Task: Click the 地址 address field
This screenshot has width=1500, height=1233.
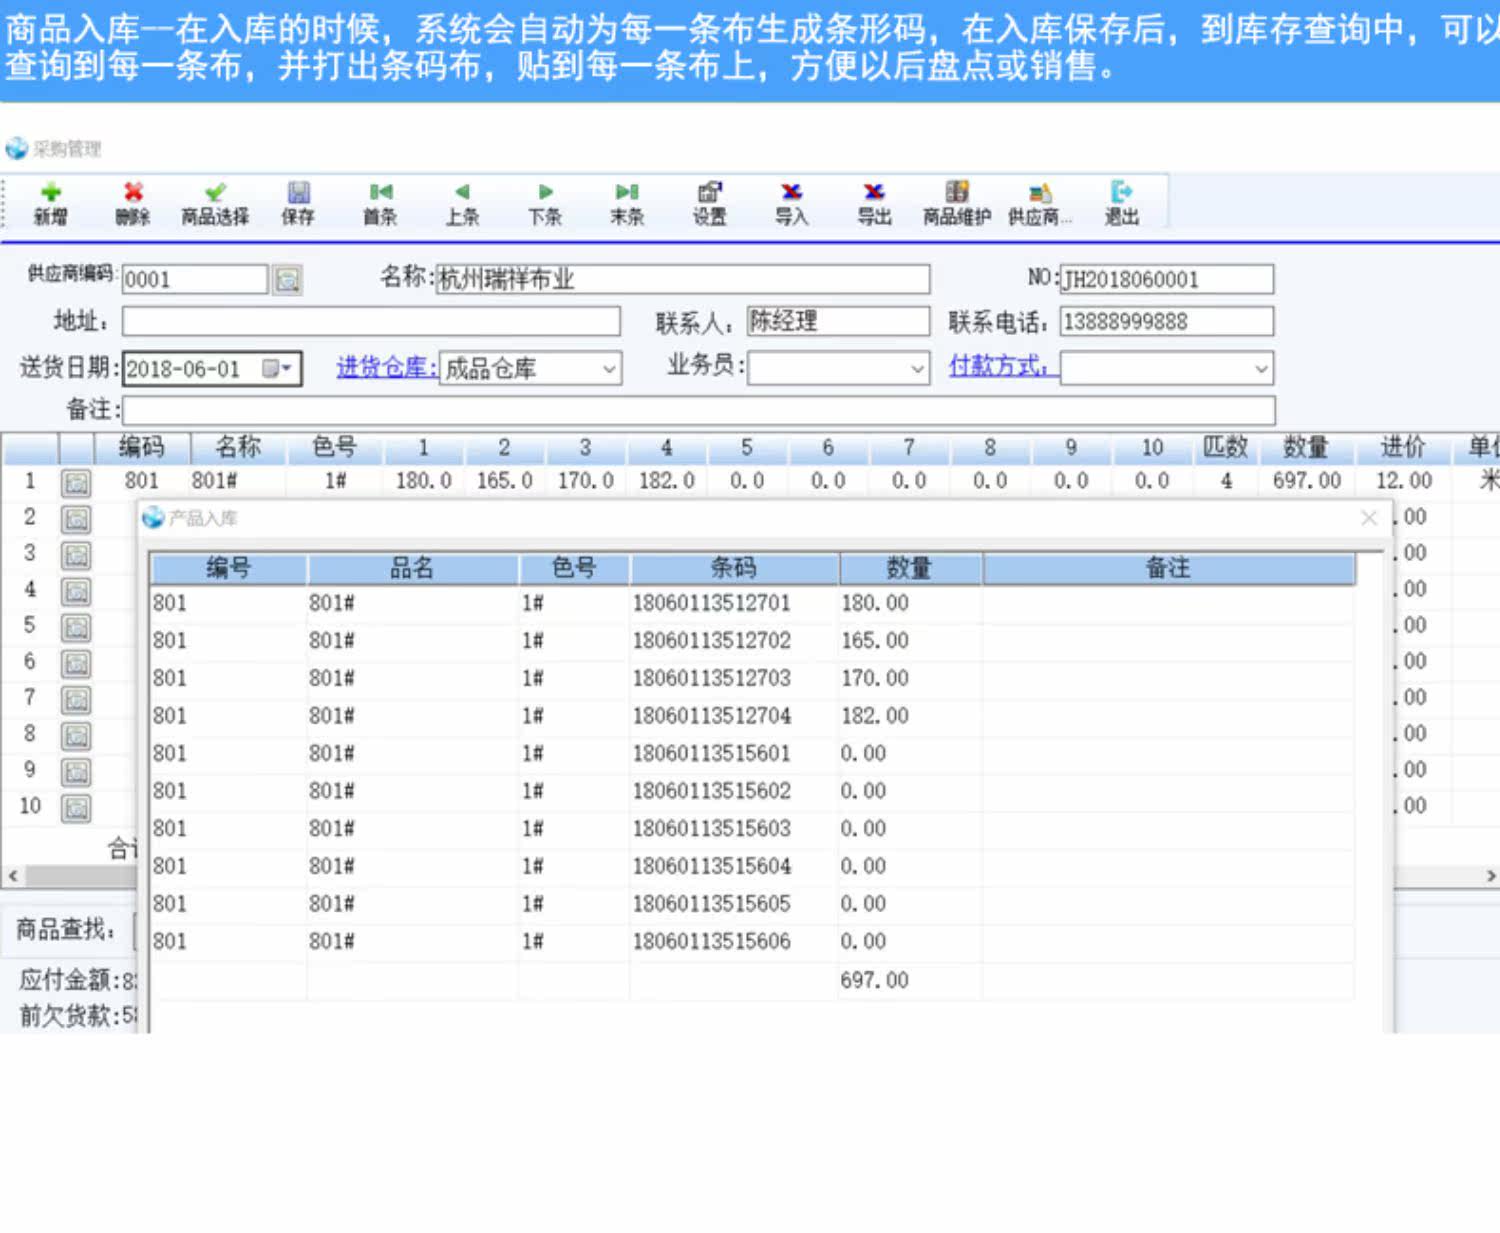Action: tap(371, 321)
